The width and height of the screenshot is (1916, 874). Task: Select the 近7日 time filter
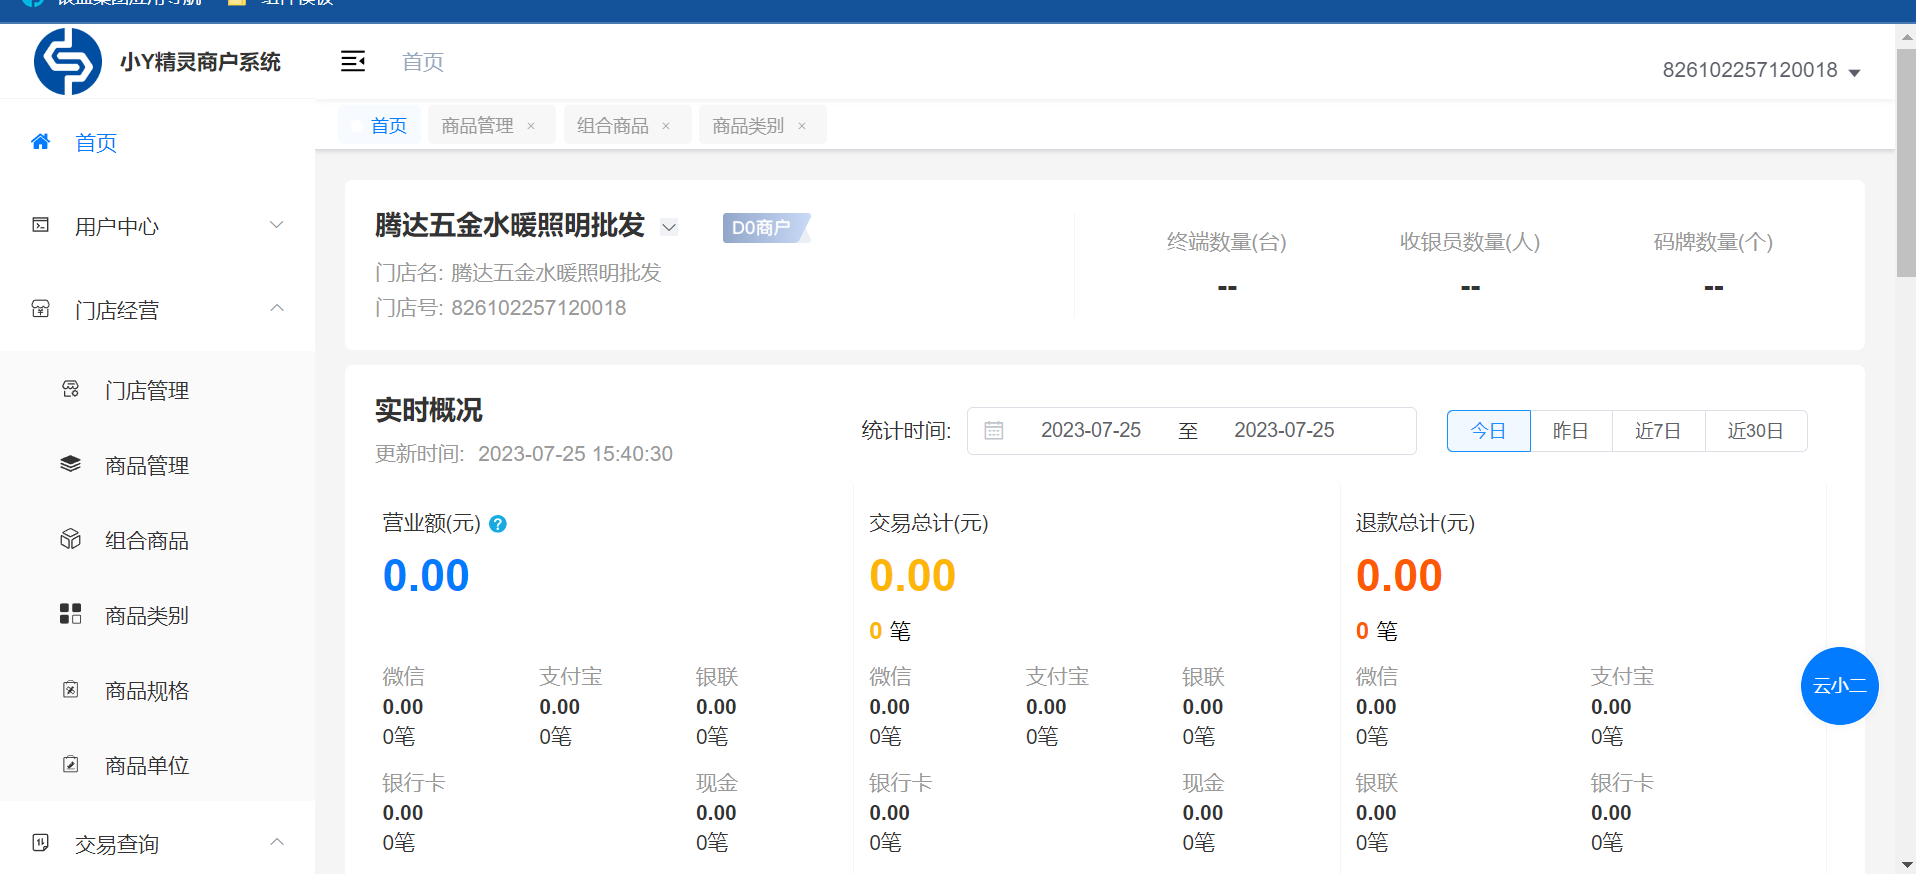[1658, 431]
